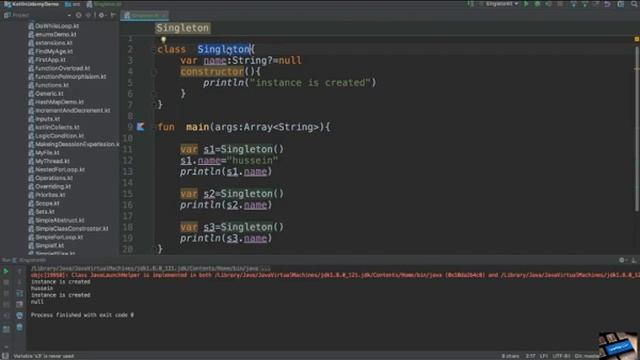The width and height of the screenshot is (640, 360).
Task: Open FindMyAge.kt in the project tree
Action: point(50,51)
